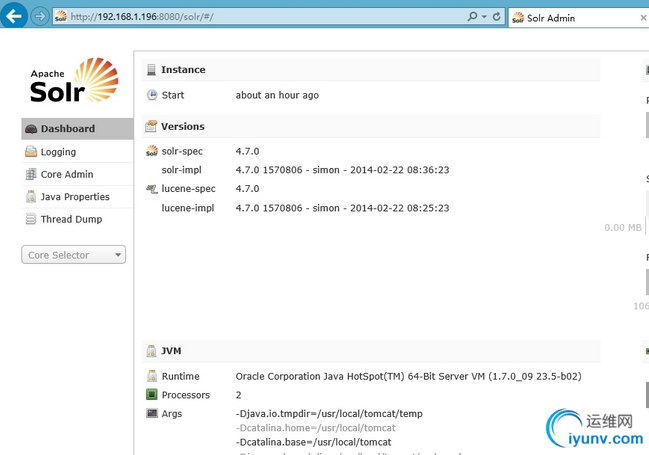The width and height of the screenshot is (649, 455).
Task: Click the Core Admin grid icon
Action: 31,174
